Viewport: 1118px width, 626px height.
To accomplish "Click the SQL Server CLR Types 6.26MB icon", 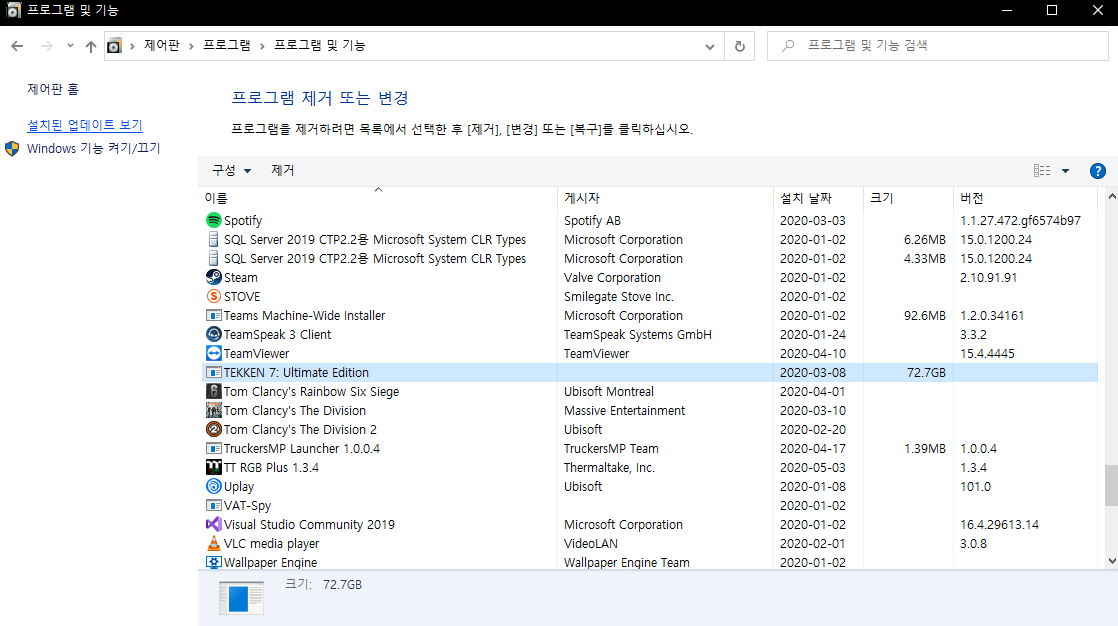I will click(x=213, y=240).
